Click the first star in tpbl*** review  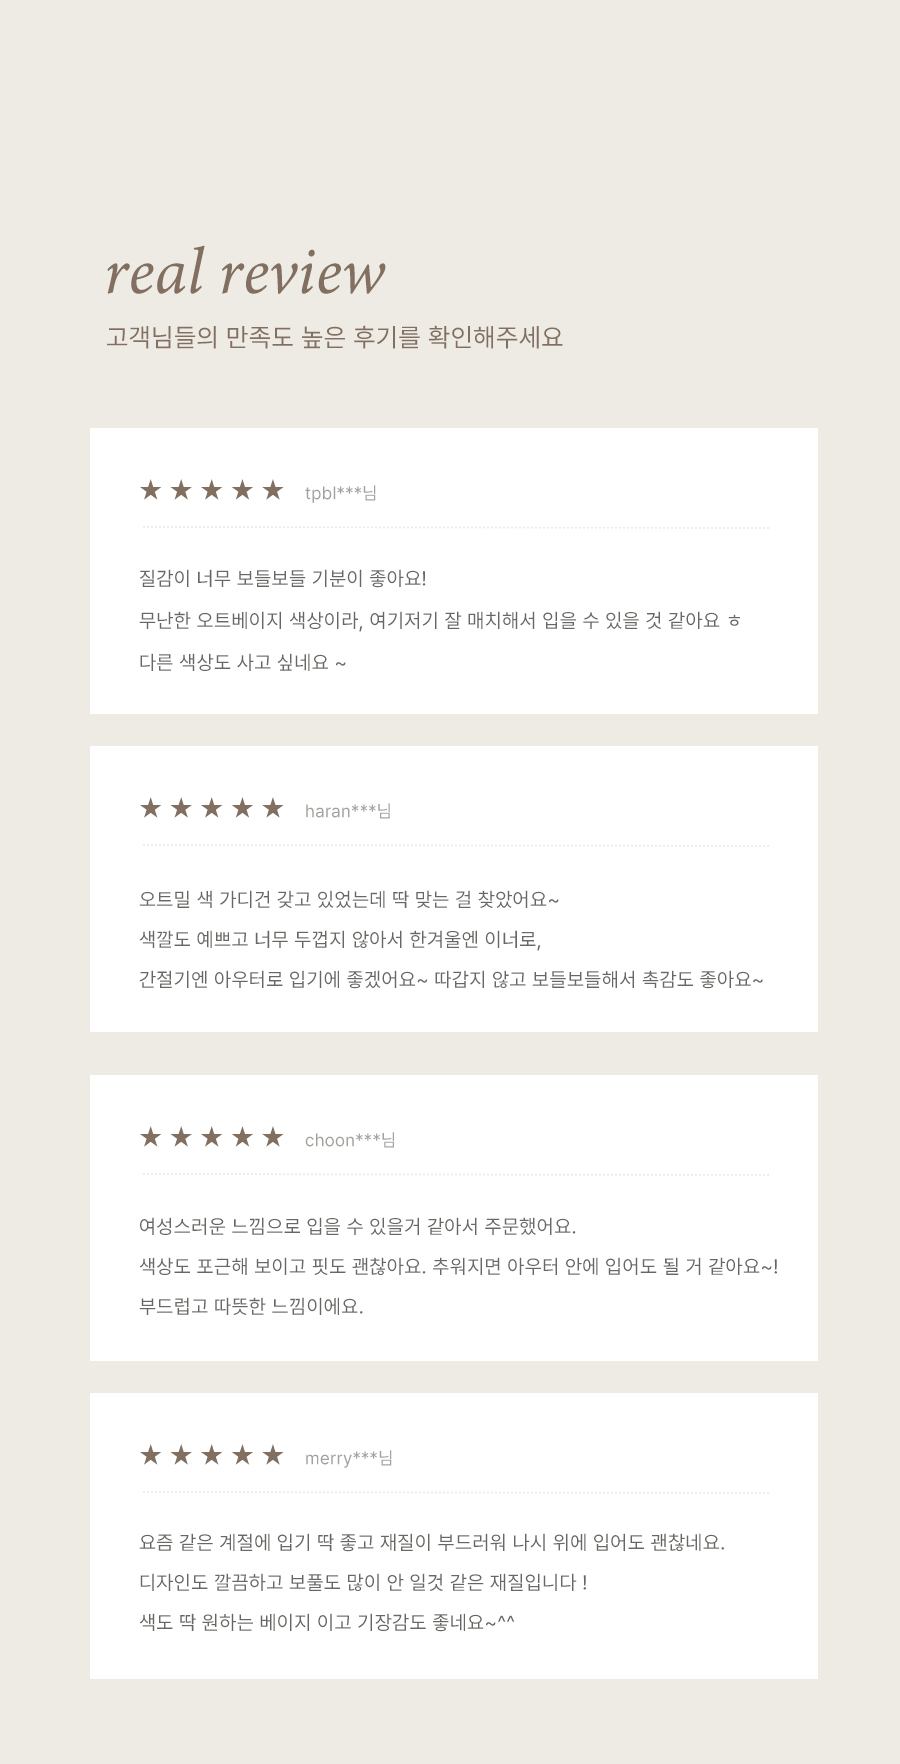[x=150, y=490]
